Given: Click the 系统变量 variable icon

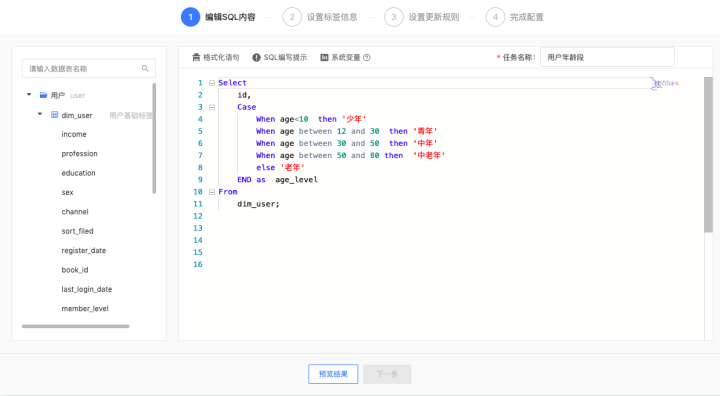Looking at the screenshot, I should [324, 57].
